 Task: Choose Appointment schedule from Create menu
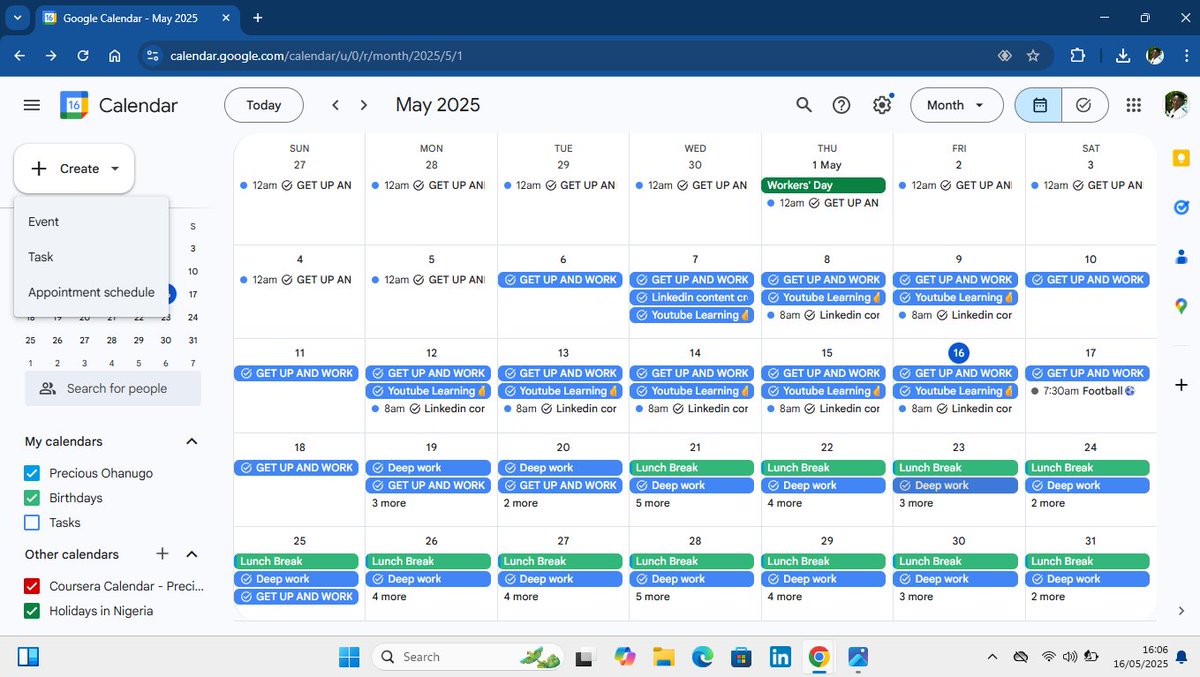pyautogui.click(x=91, y=293)
